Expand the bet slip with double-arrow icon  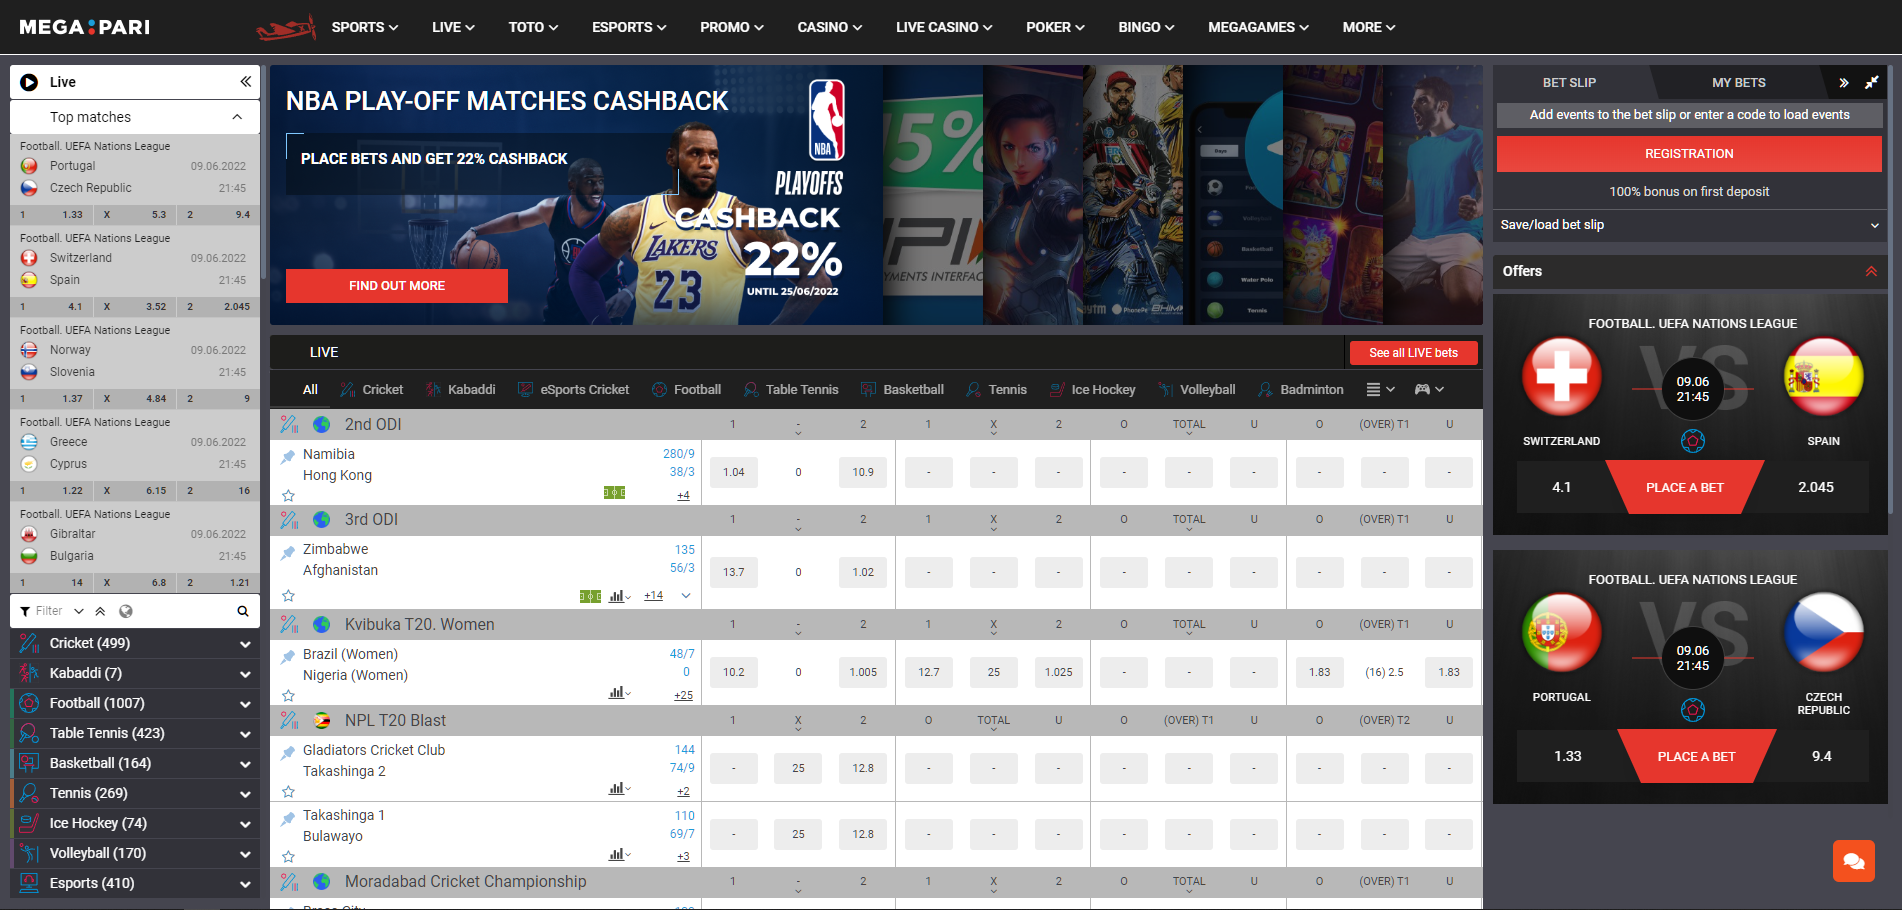coord(1843,83)
